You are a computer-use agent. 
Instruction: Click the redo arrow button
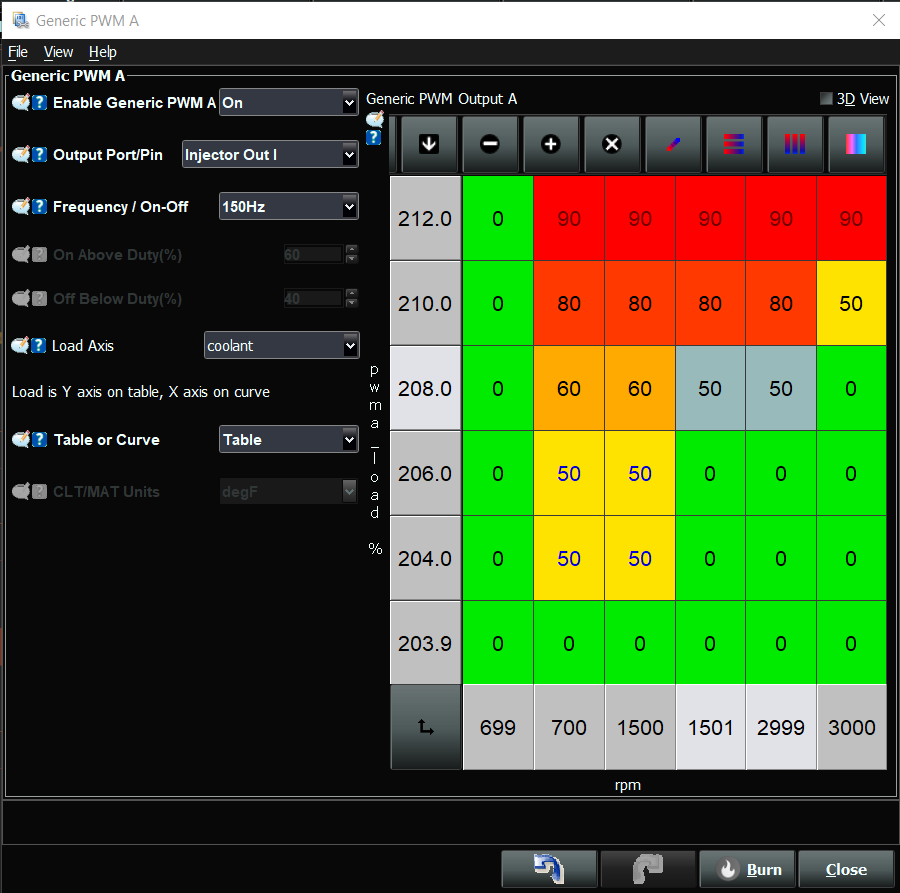(648, 869)
